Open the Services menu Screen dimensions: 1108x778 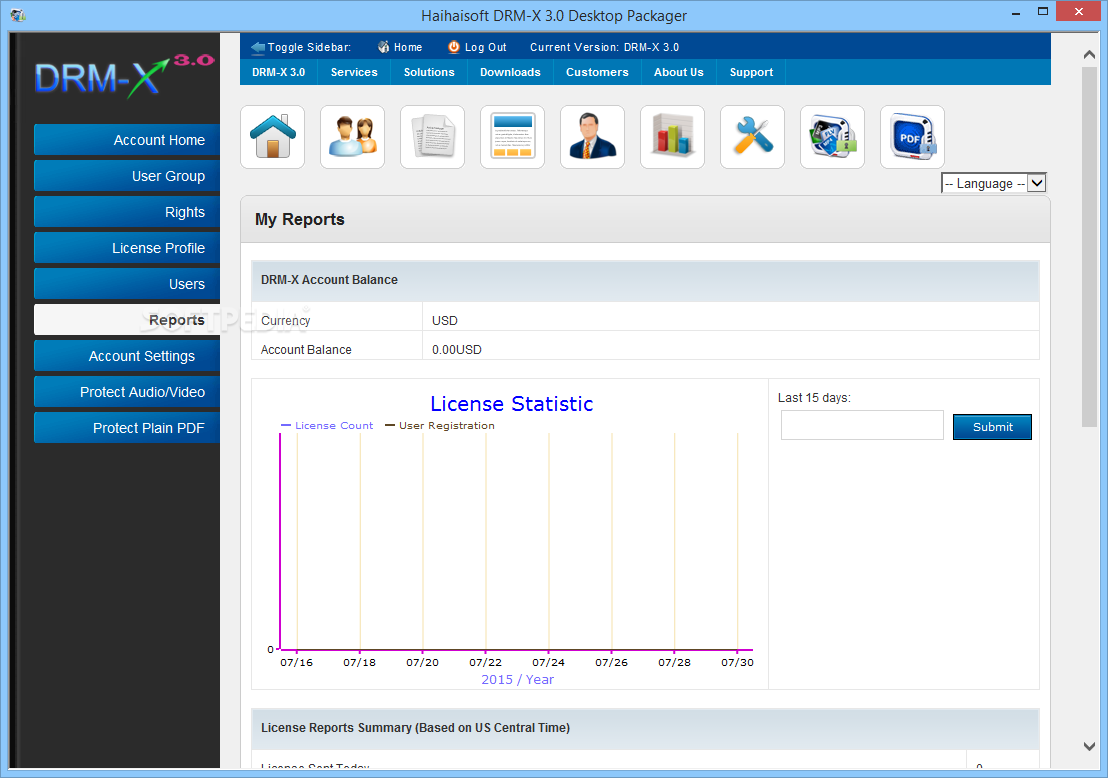[354, 72]
